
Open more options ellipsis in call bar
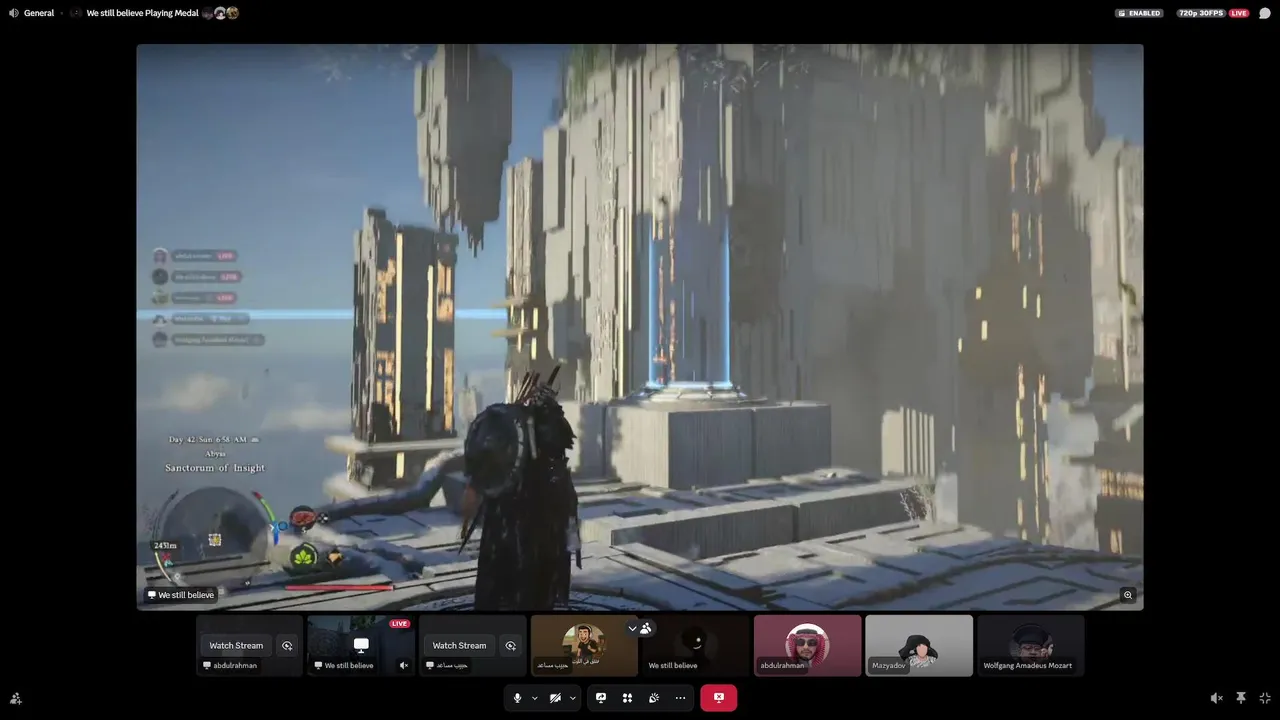coord(680,698)
